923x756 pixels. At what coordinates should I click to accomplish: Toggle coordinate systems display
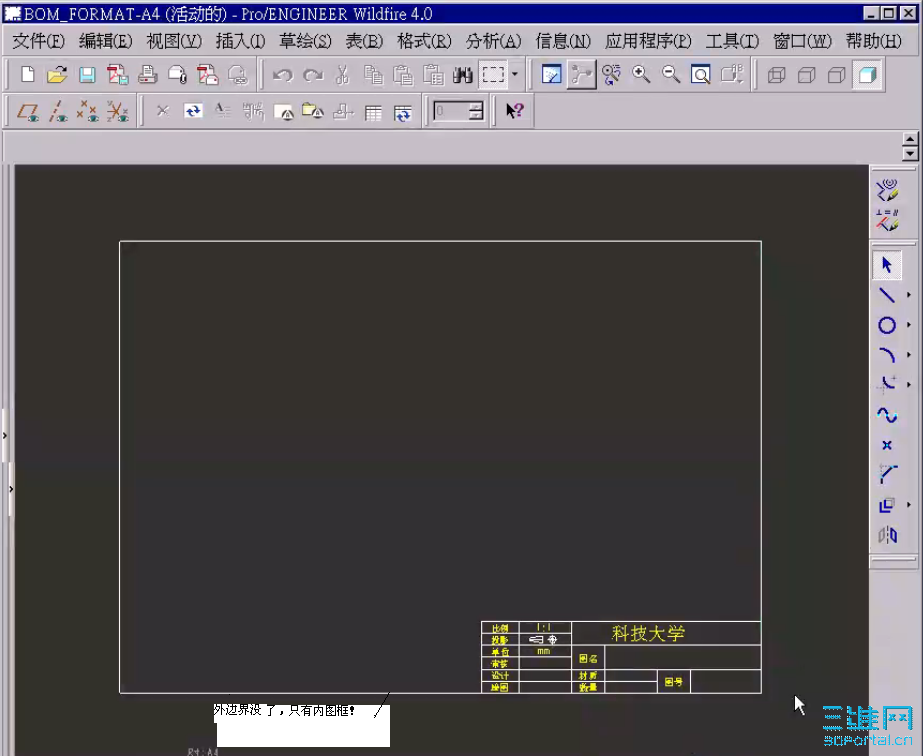[118, 111]
